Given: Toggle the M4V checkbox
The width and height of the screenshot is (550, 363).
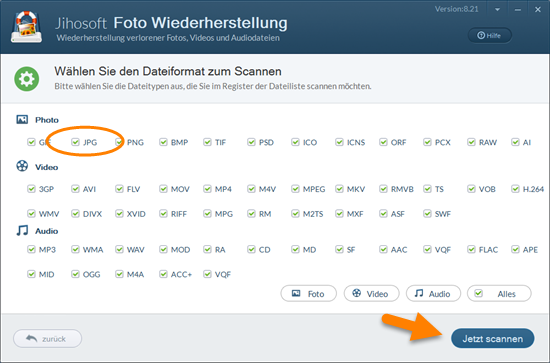Looking at the screenshot, I should pos(251,189).
